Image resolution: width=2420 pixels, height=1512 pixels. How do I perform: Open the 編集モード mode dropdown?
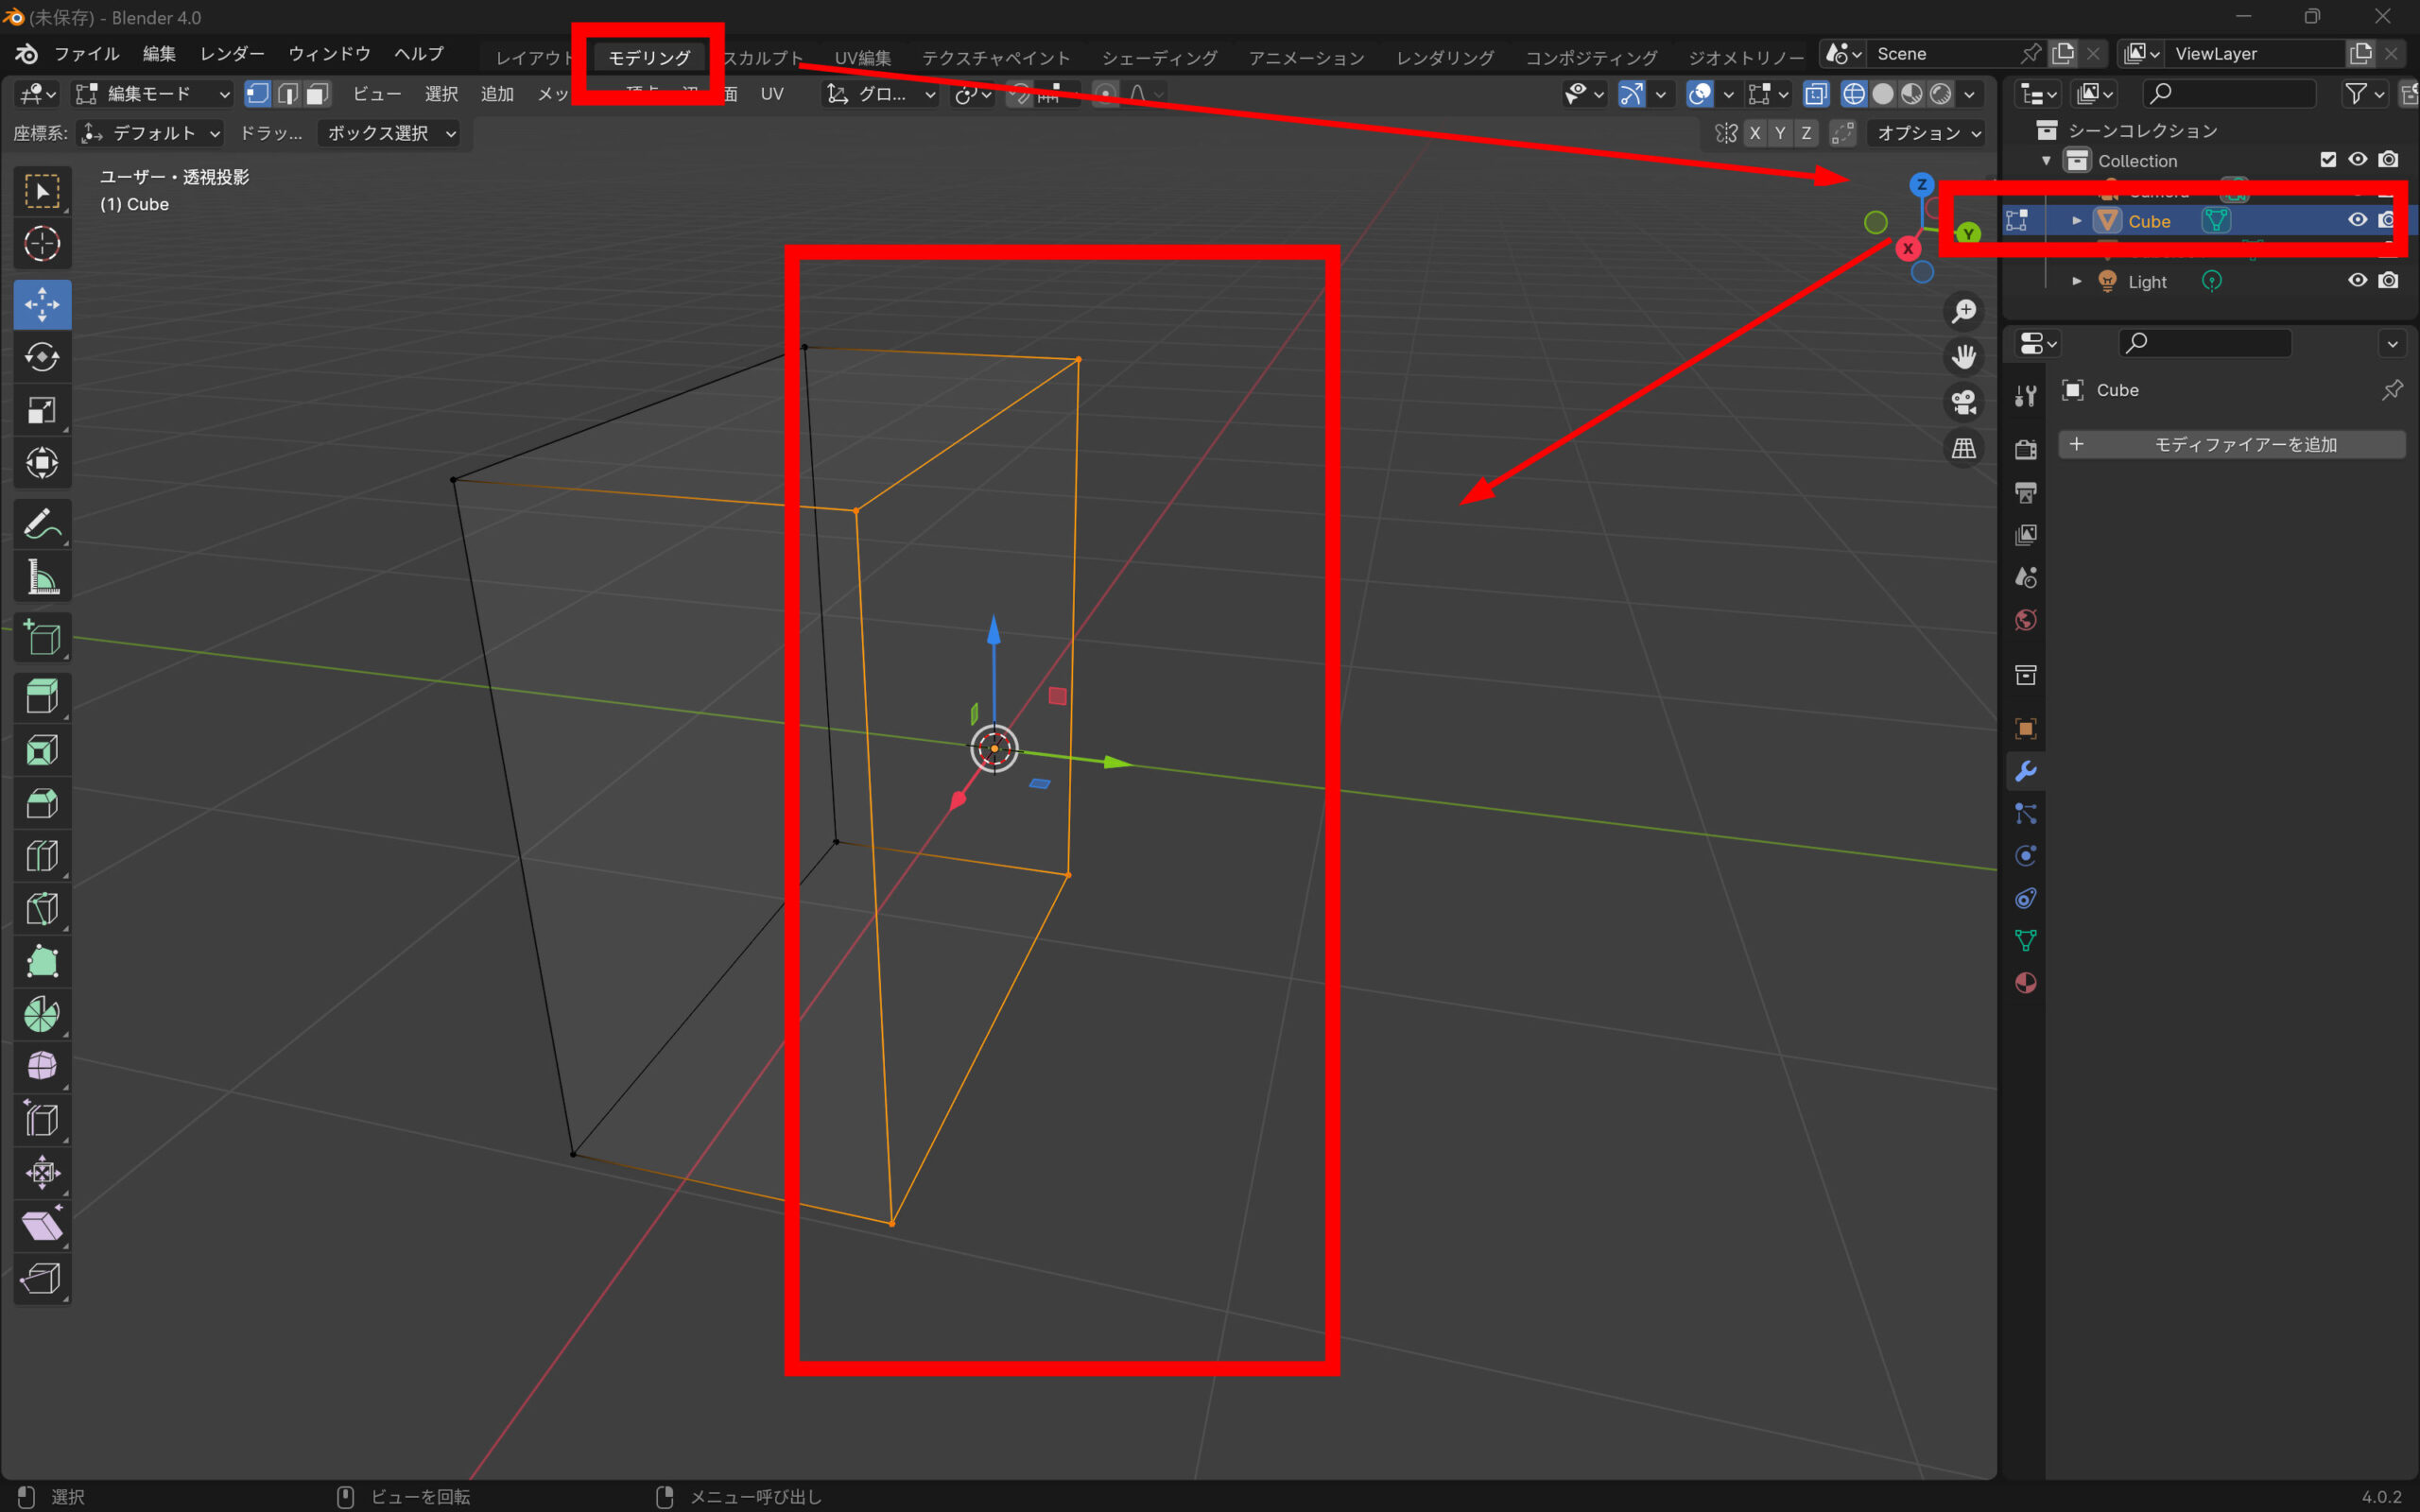(x=153, y=94)
